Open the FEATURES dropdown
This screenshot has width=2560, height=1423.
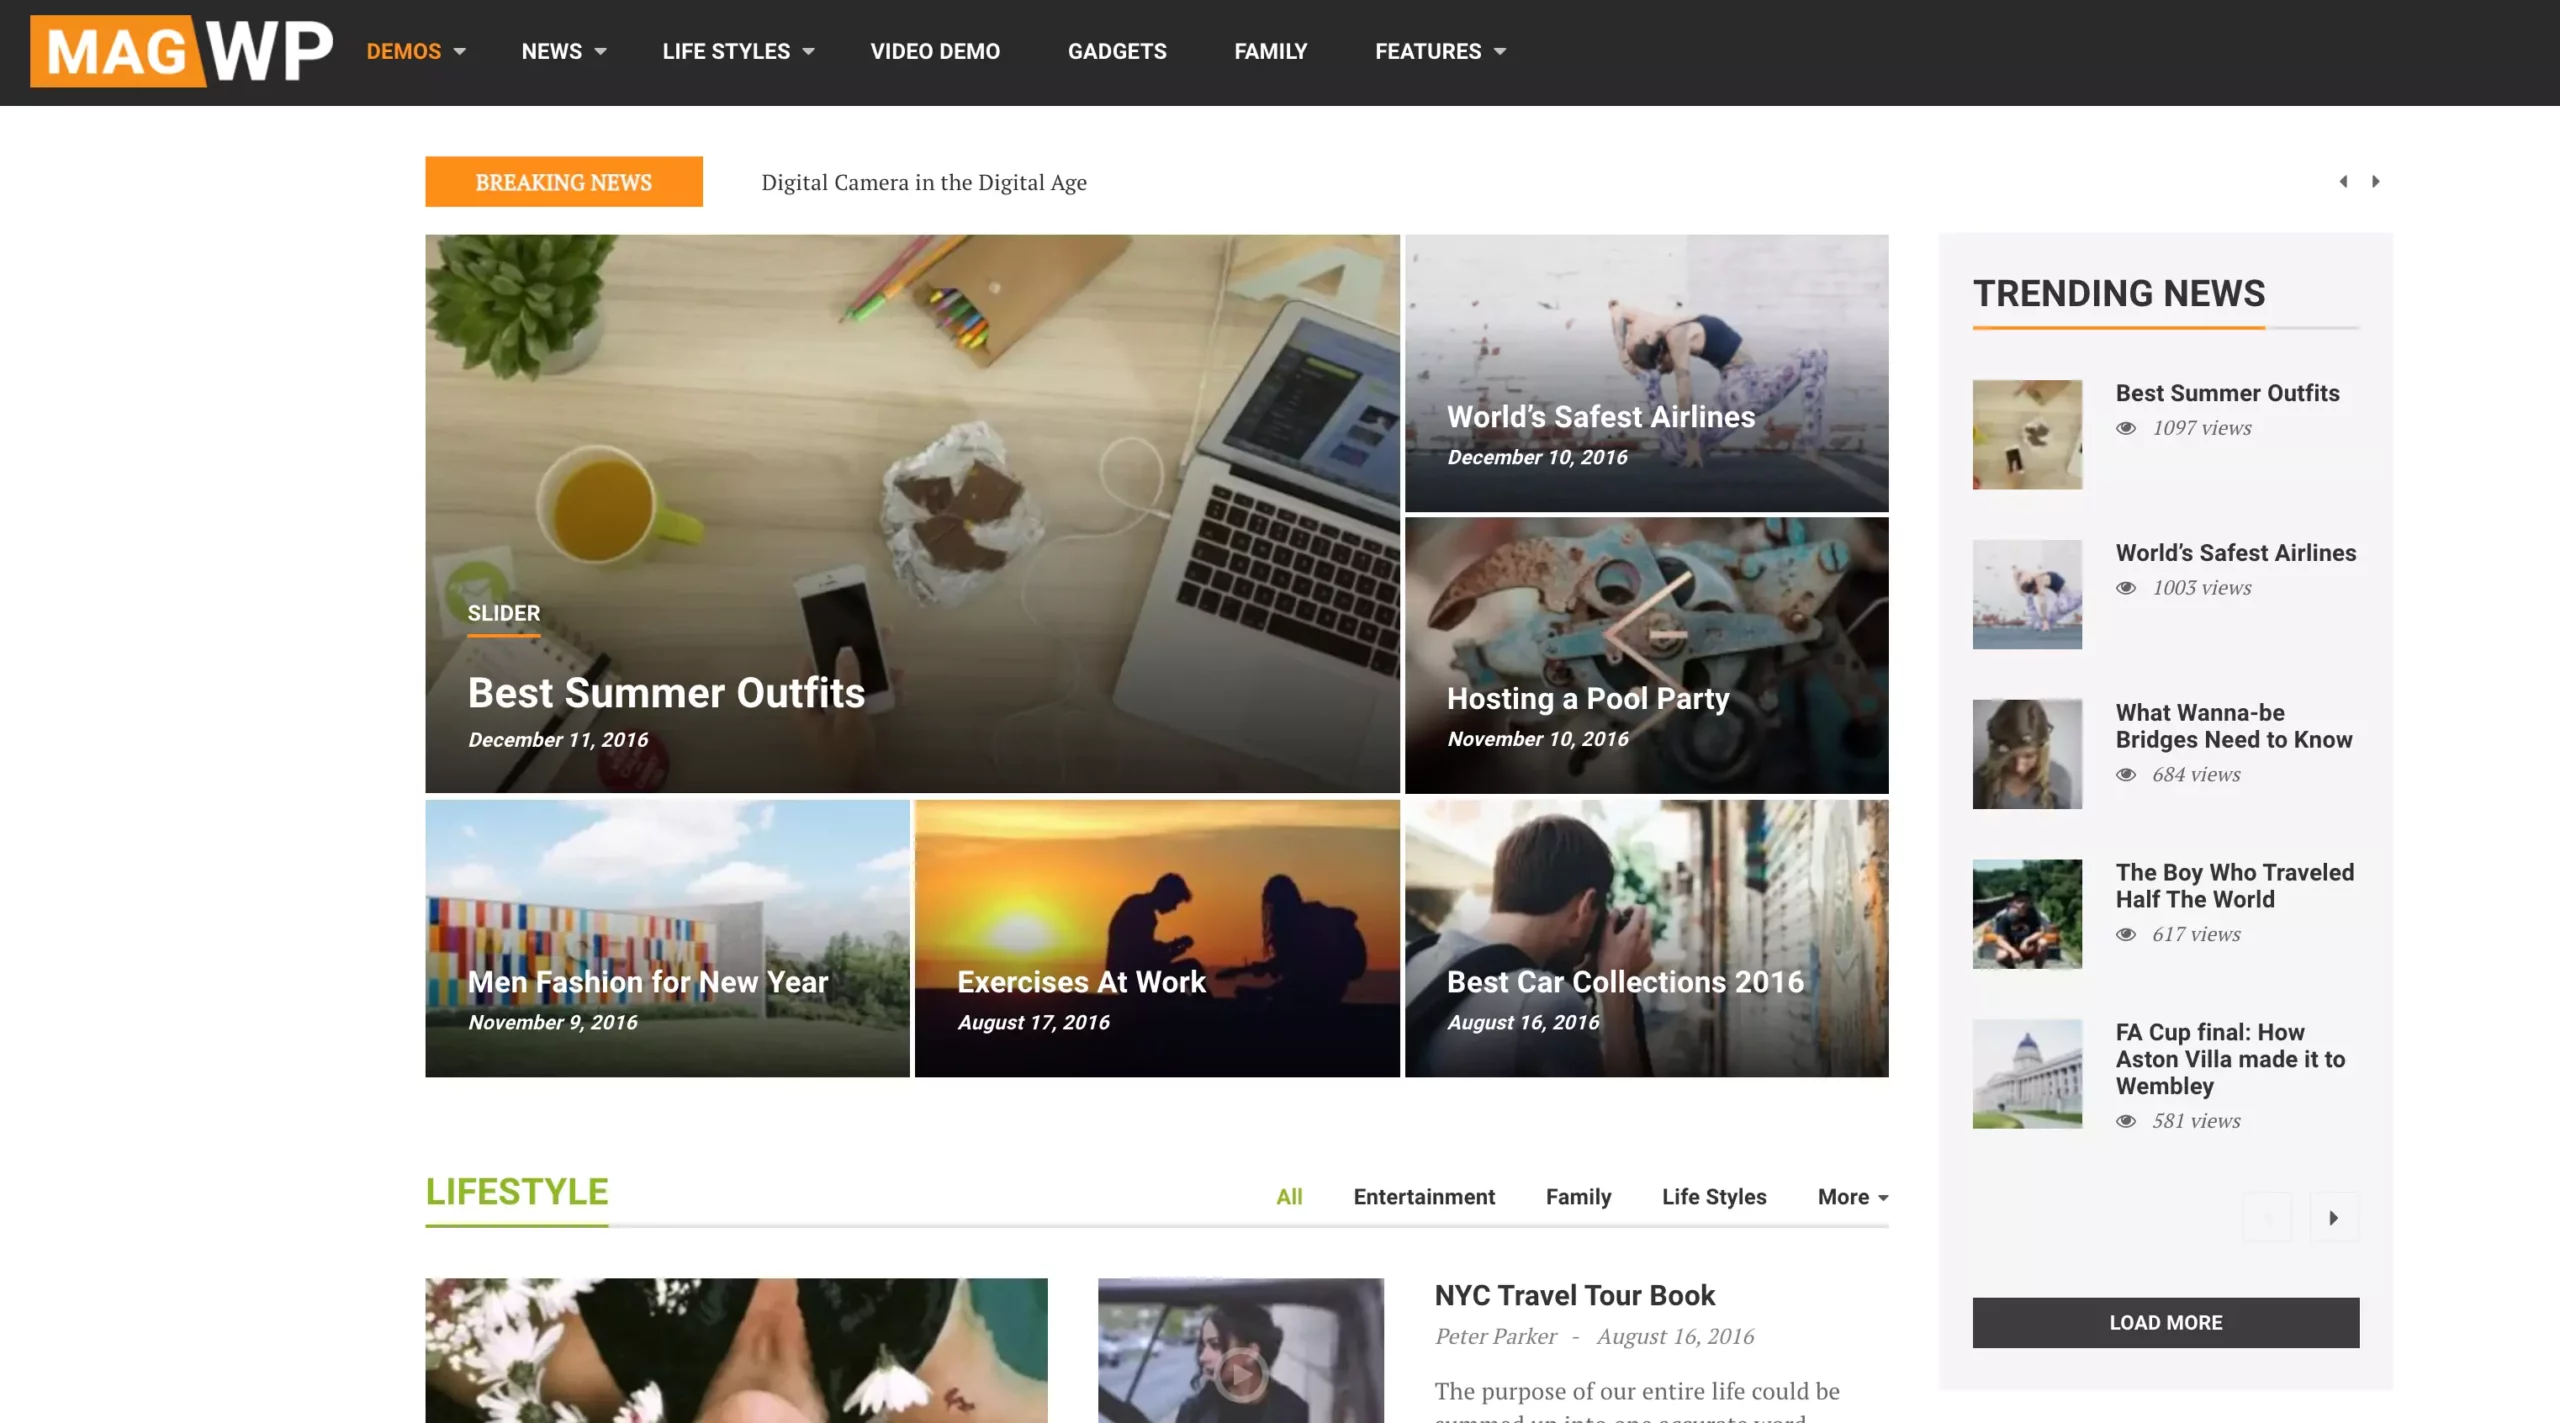coord(1437,51)
